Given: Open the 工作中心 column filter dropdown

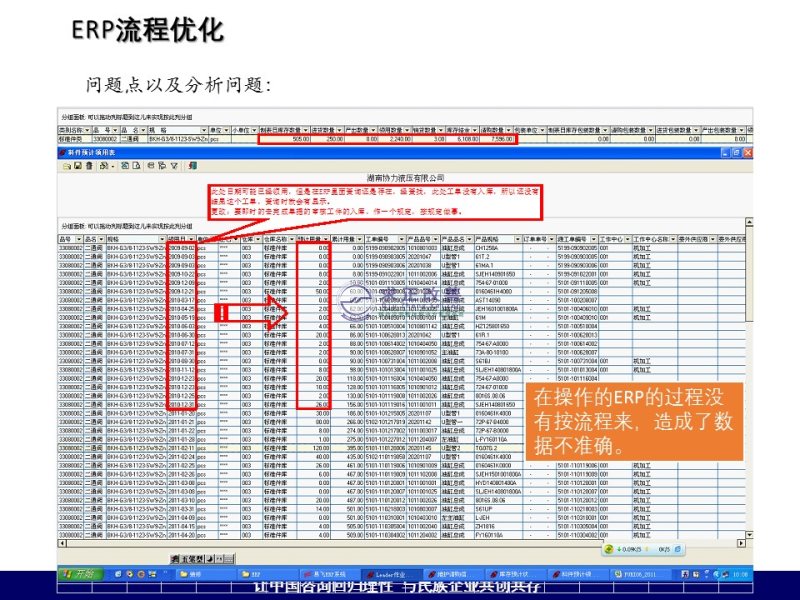Looking at the screenshot, I should pos(626,239).
